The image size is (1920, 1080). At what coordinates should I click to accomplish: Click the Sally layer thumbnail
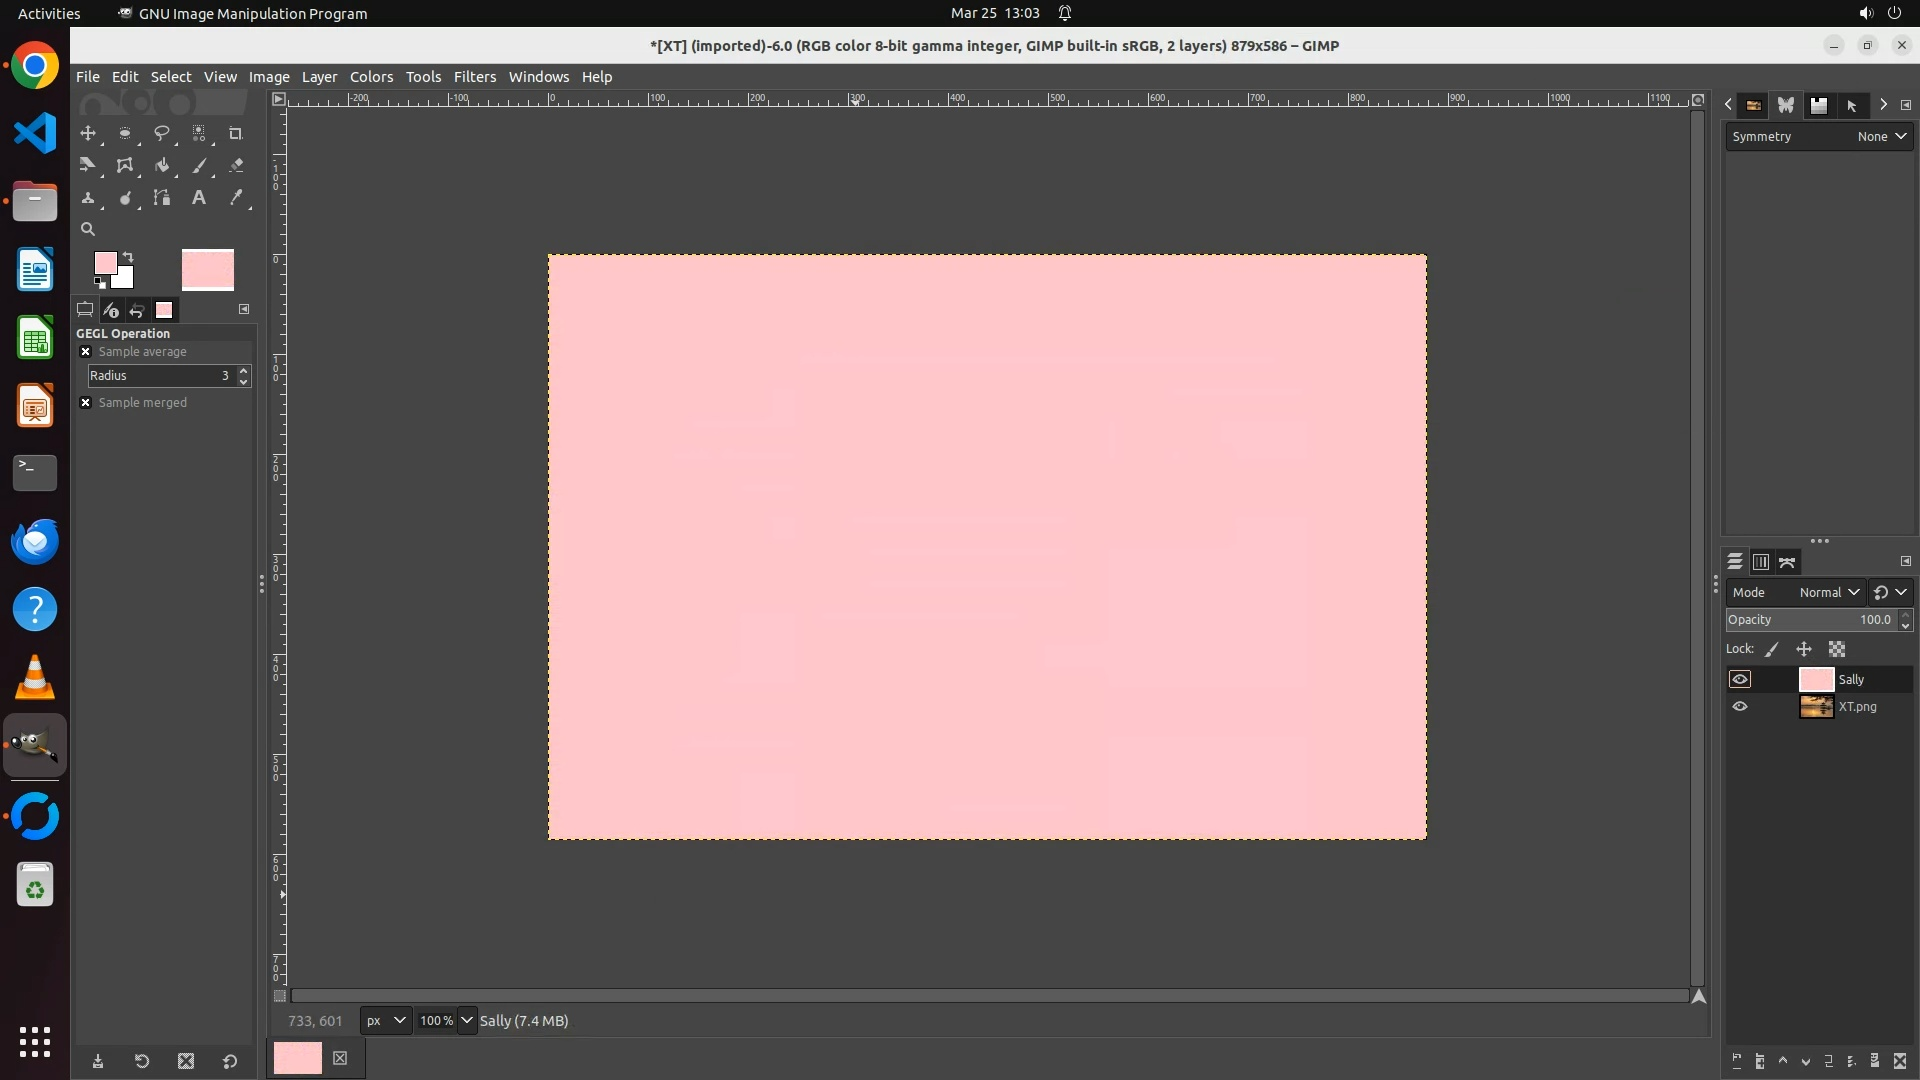1816,680
